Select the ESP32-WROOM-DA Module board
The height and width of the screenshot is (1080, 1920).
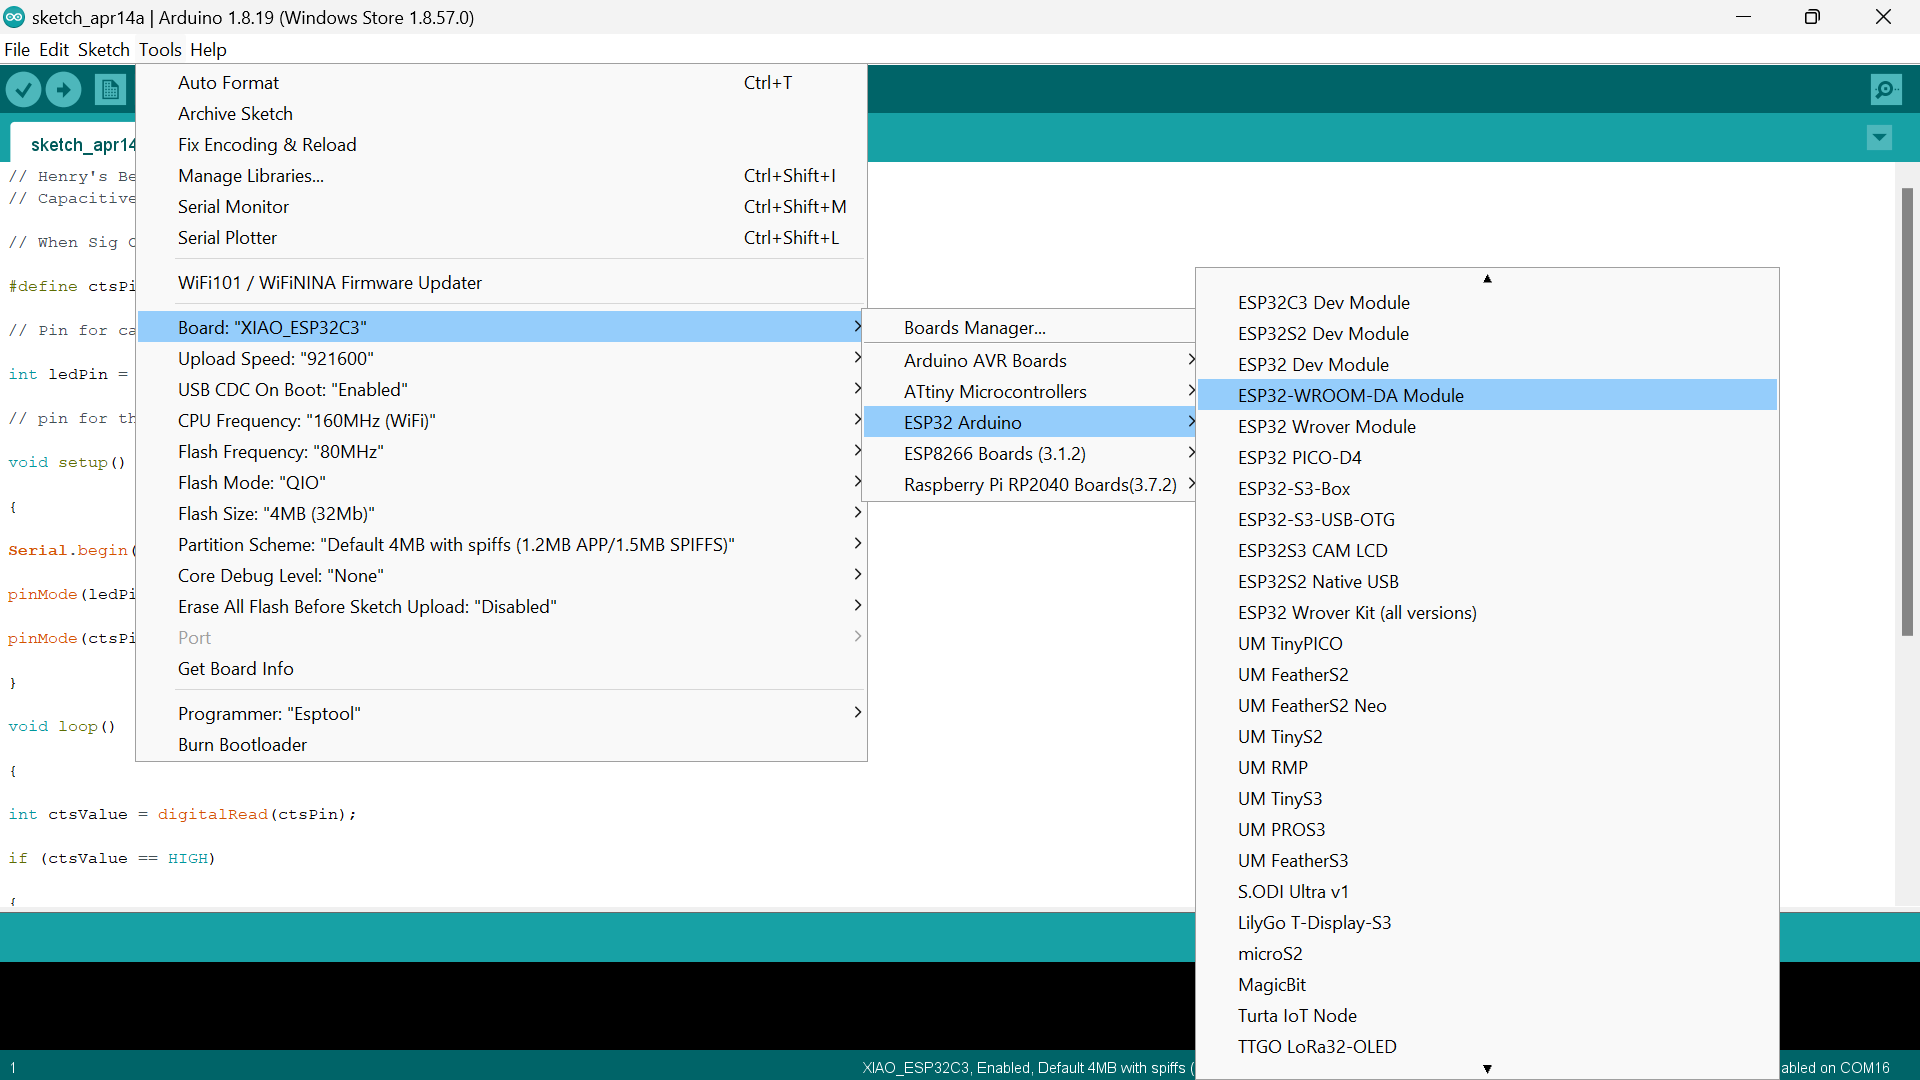click(1350, 395)
